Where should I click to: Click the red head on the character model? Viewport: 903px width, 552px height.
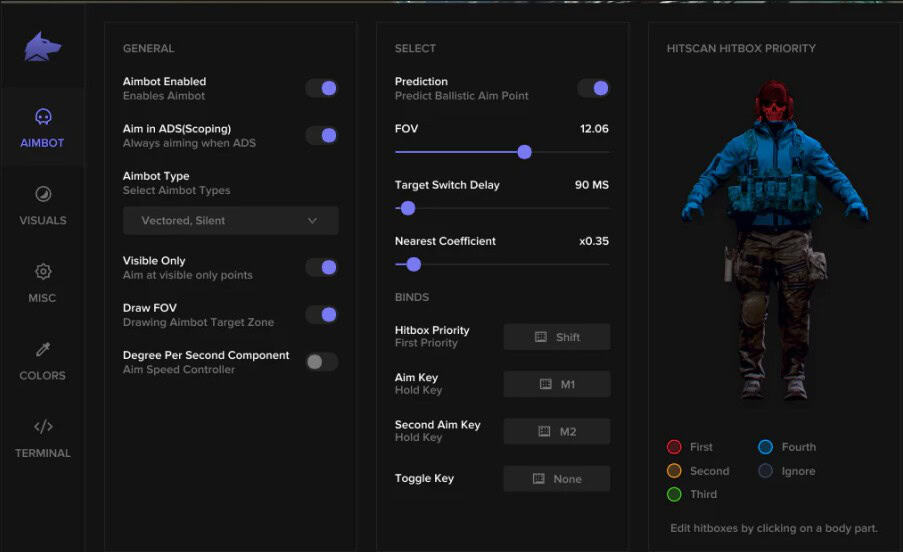click(771, 103)
